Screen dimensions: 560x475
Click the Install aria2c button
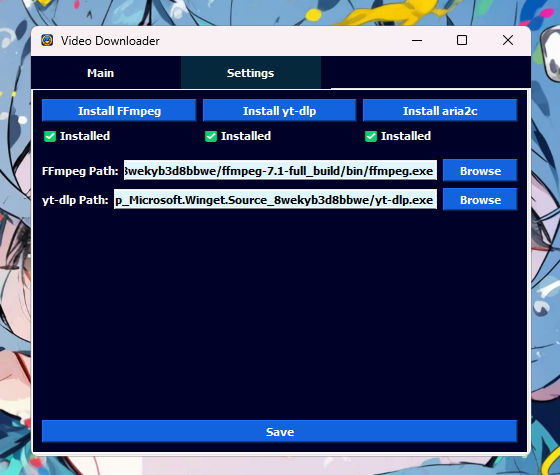click(440, 111)
